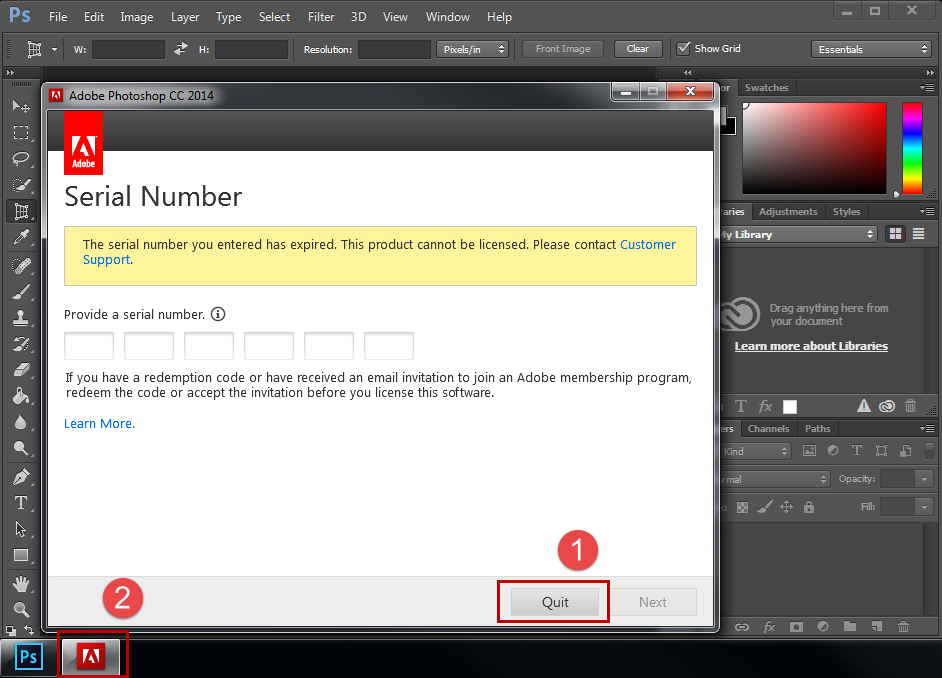Open the Filter menu

tap(321, 17)
